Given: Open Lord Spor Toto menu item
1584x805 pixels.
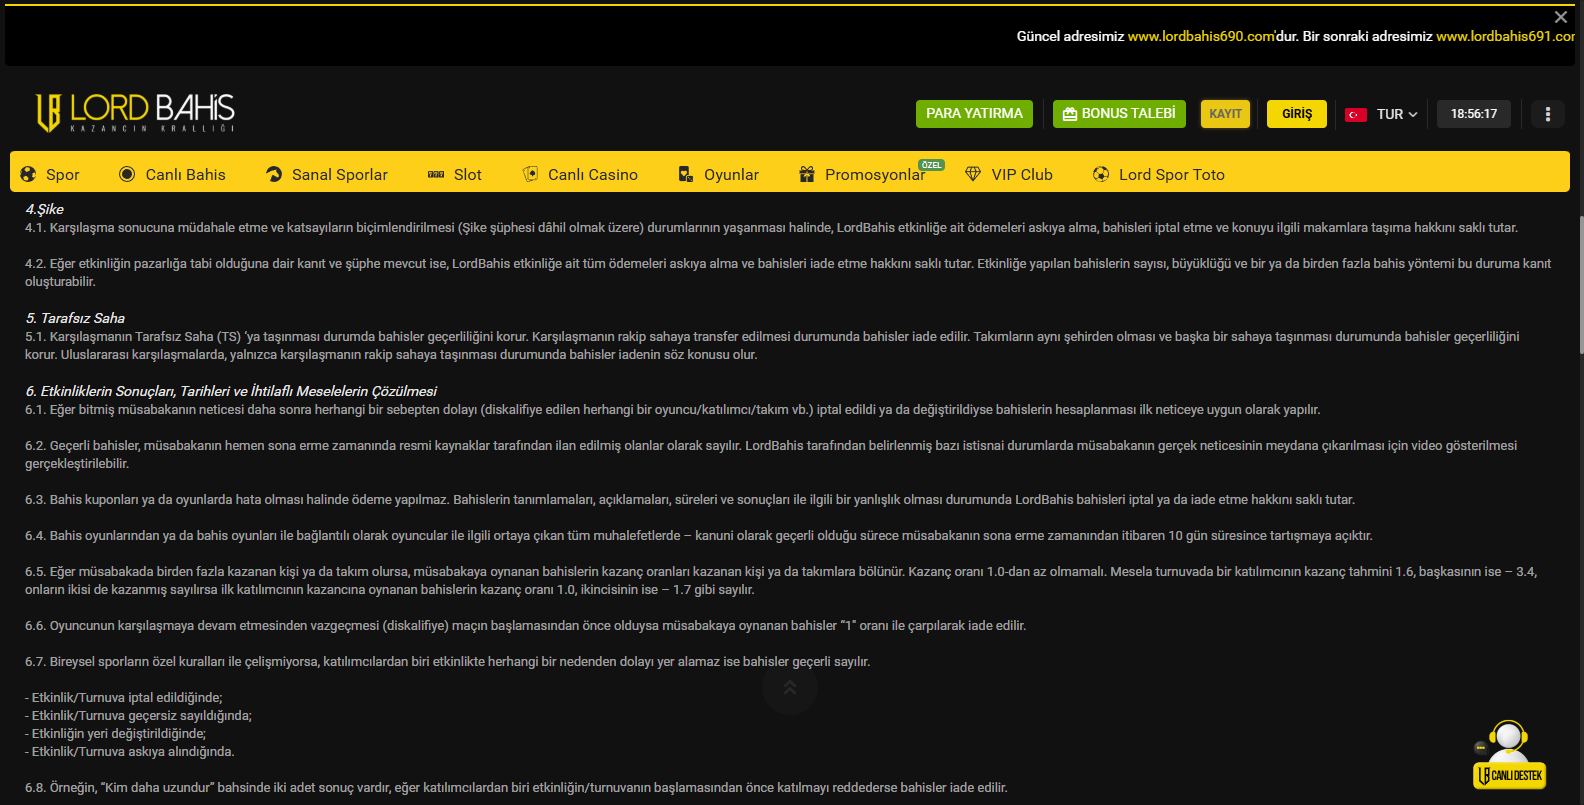Looking at the screenshot, I should pos(1159,174).
